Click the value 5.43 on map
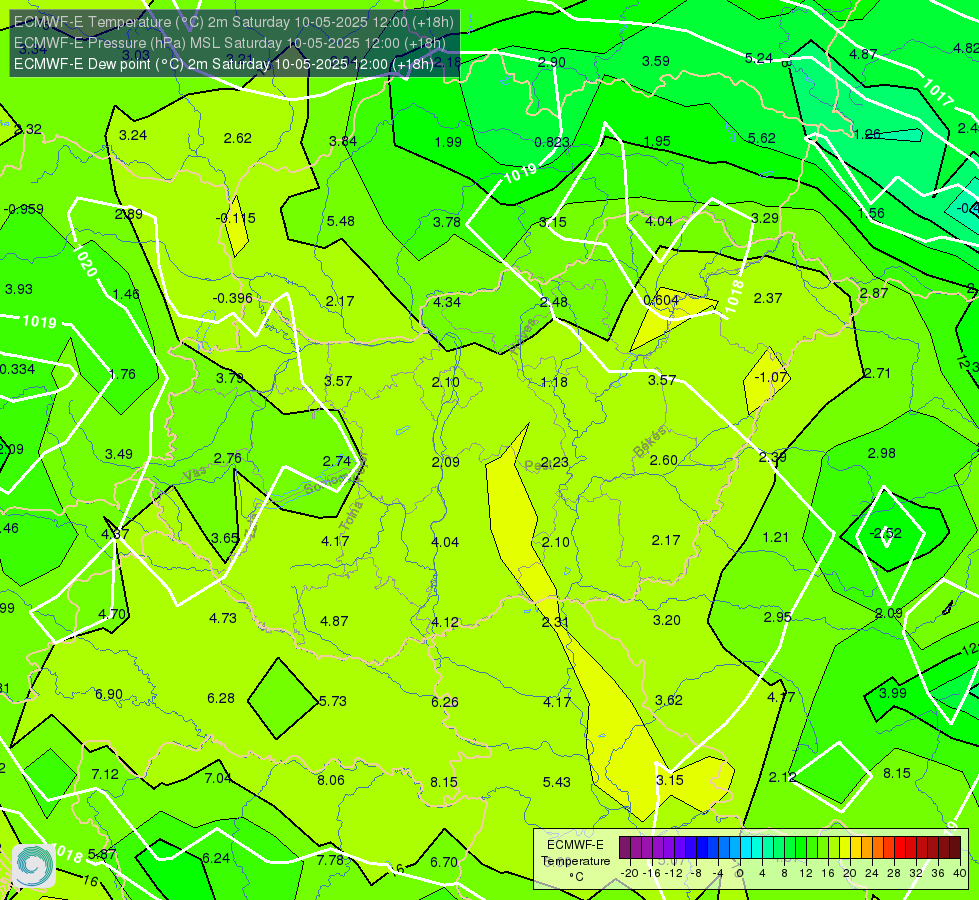 [556, 782]
